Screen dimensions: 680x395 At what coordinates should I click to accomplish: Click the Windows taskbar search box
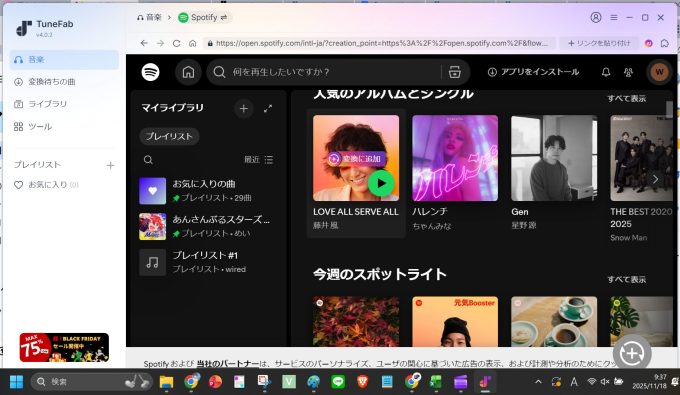[92, 382]
